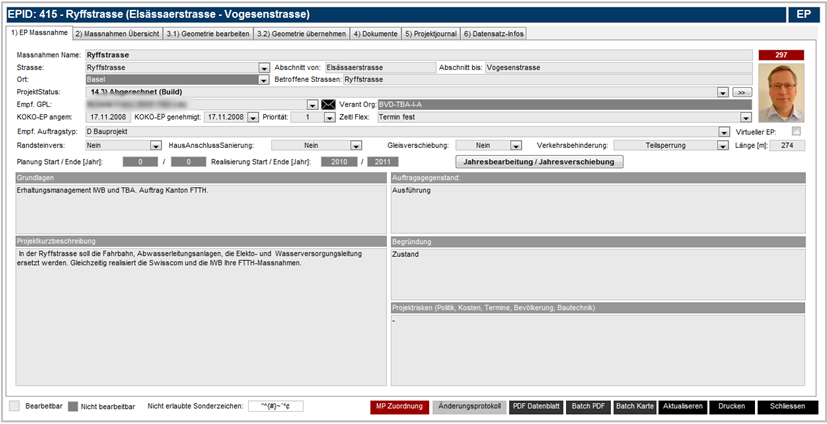Screen dimensions: 827x424
Task: Click the red 297 ID box
Action: point(782,54)
